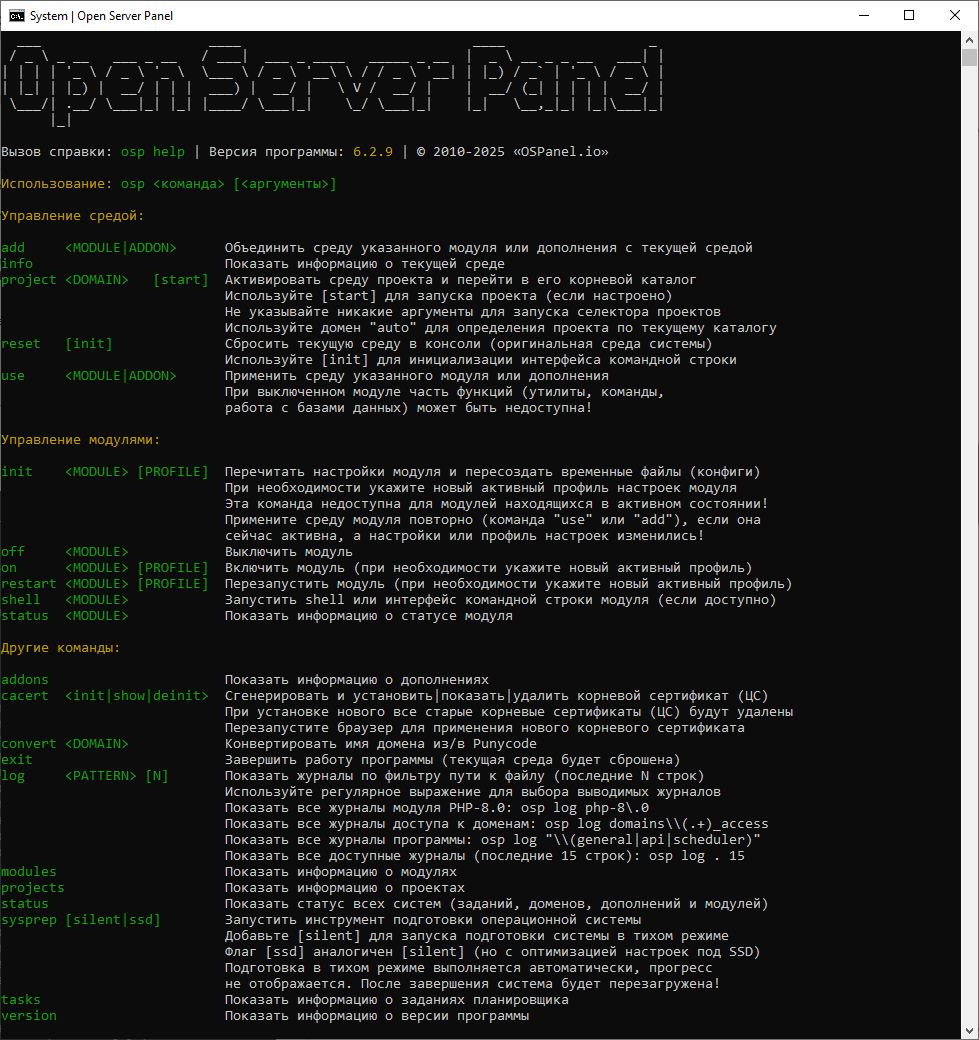Click the 'System | Open Server Panel' title

coord(101,16)
